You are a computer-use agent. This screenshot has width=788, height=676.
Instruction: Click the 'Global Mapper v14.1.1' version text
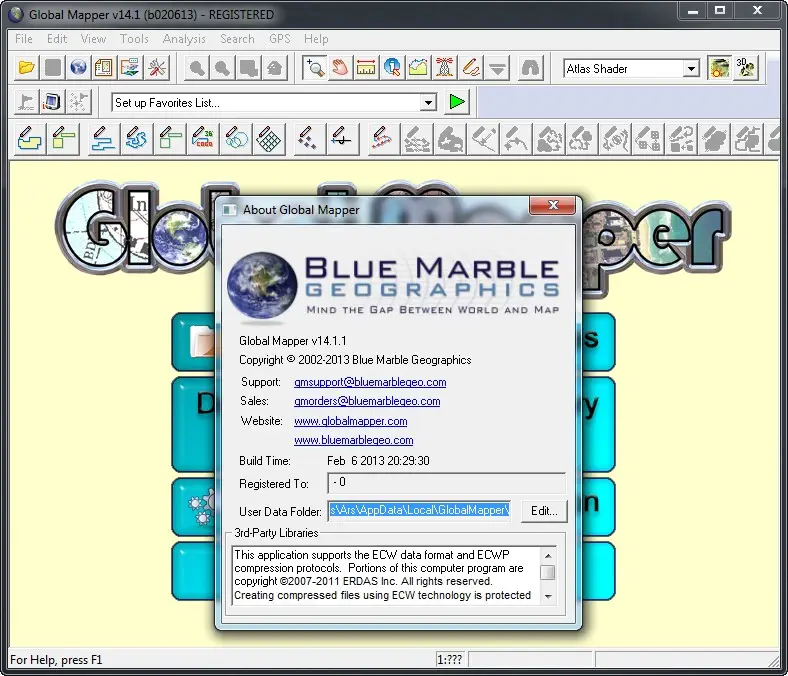pyautogui.click(x=292, y=341)
